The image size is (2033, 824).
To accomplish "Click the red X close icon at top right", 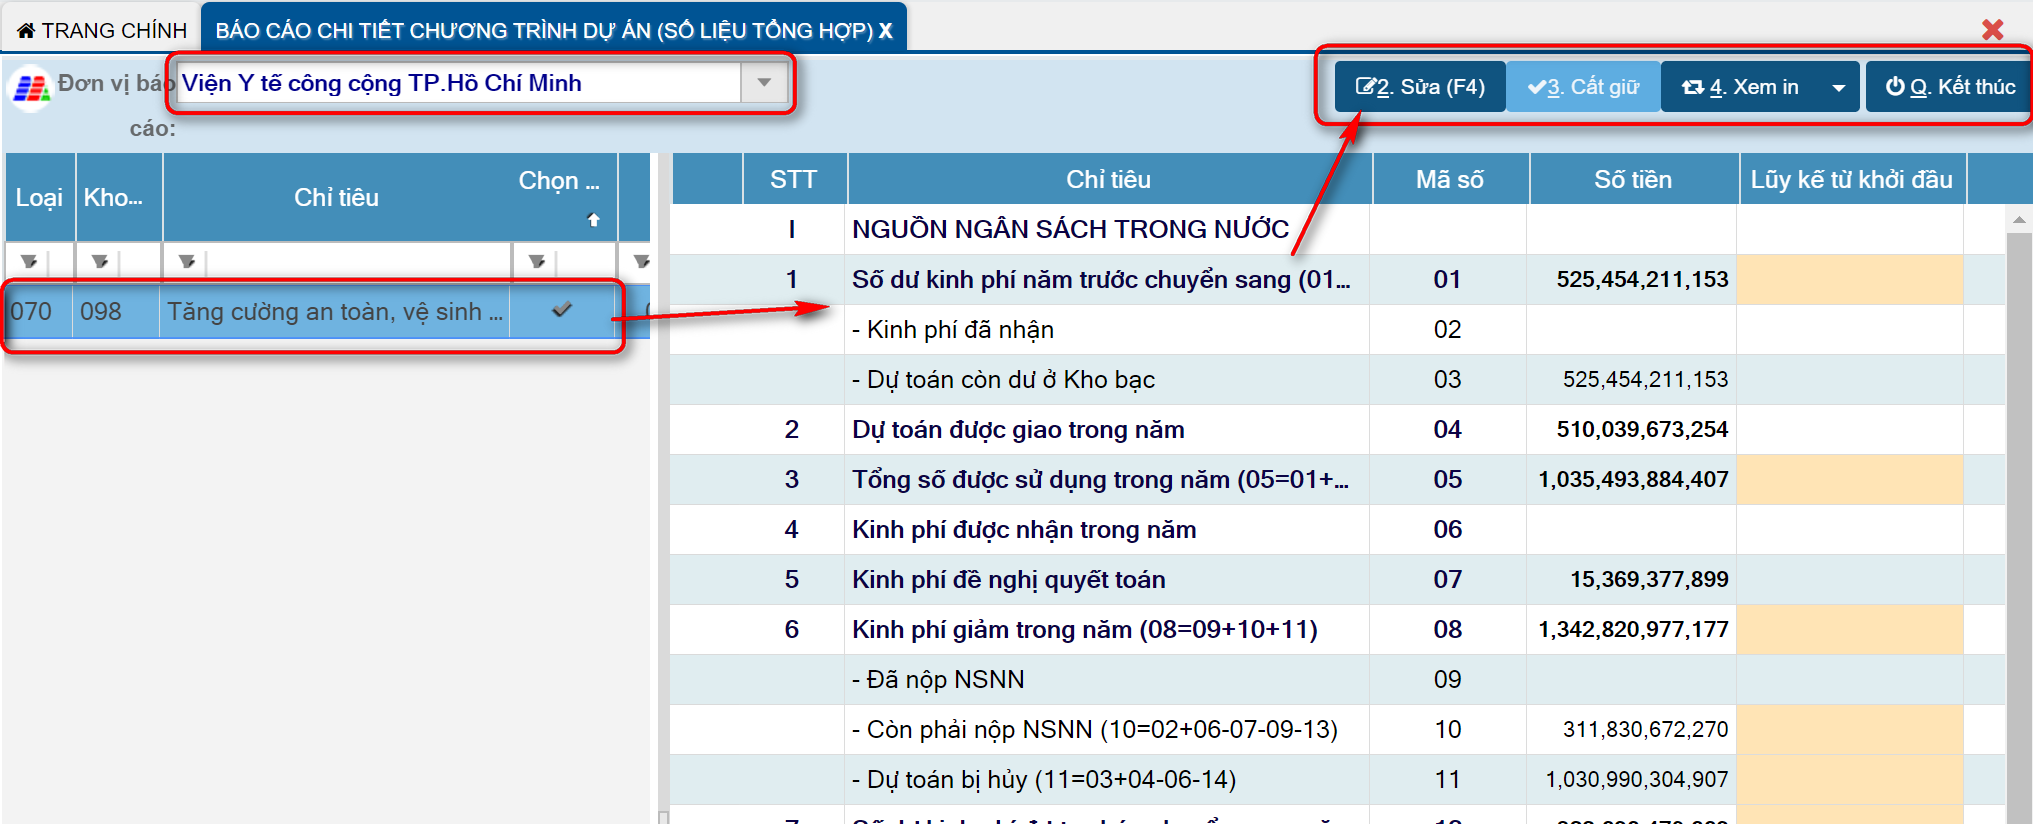I will click(x=1992, y=30).
